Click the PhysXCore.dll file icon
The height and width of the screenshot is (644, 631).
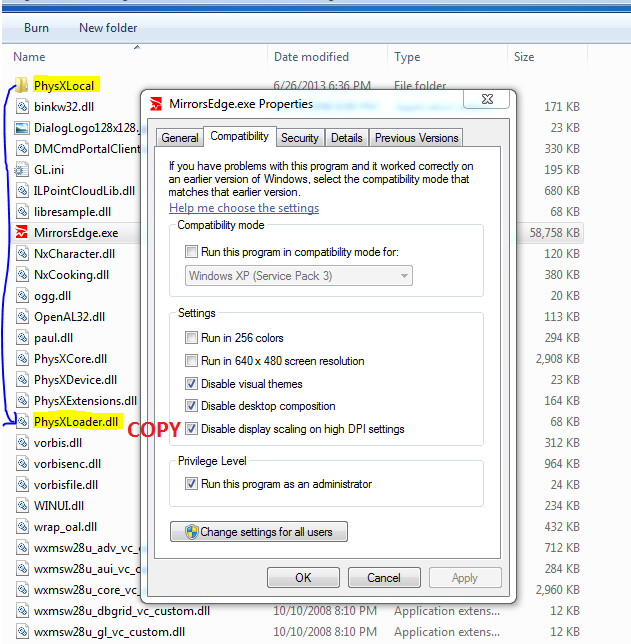(22, 359)
